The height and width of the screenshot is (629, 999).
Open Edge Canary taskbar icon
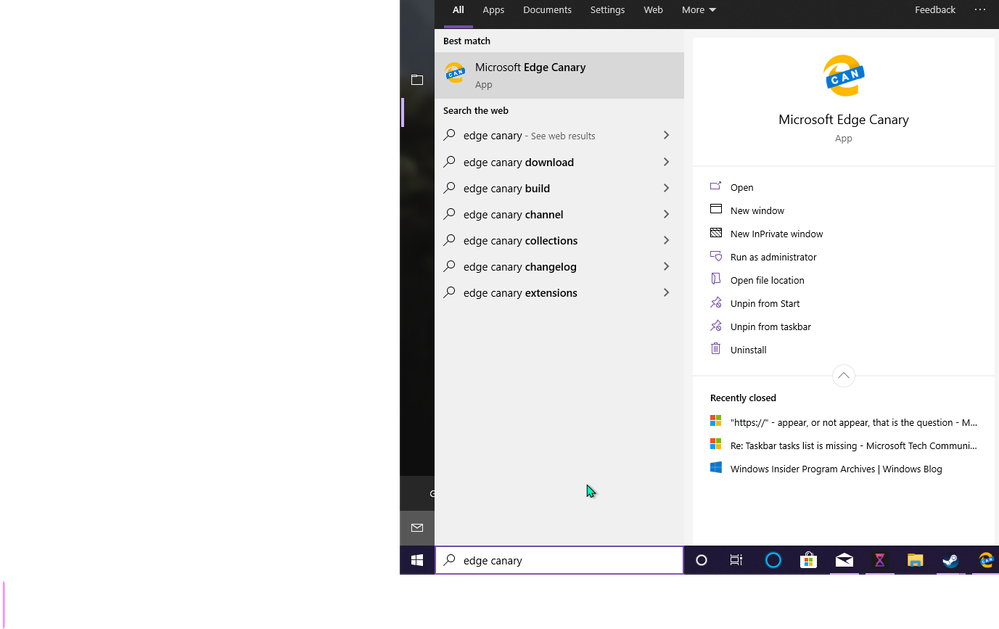pos(986,560)
